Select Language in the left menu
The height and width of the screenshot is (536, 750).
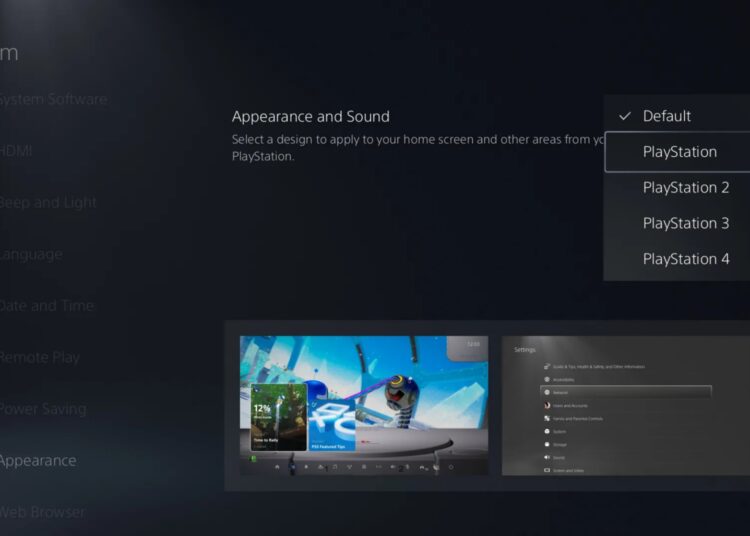31,254
